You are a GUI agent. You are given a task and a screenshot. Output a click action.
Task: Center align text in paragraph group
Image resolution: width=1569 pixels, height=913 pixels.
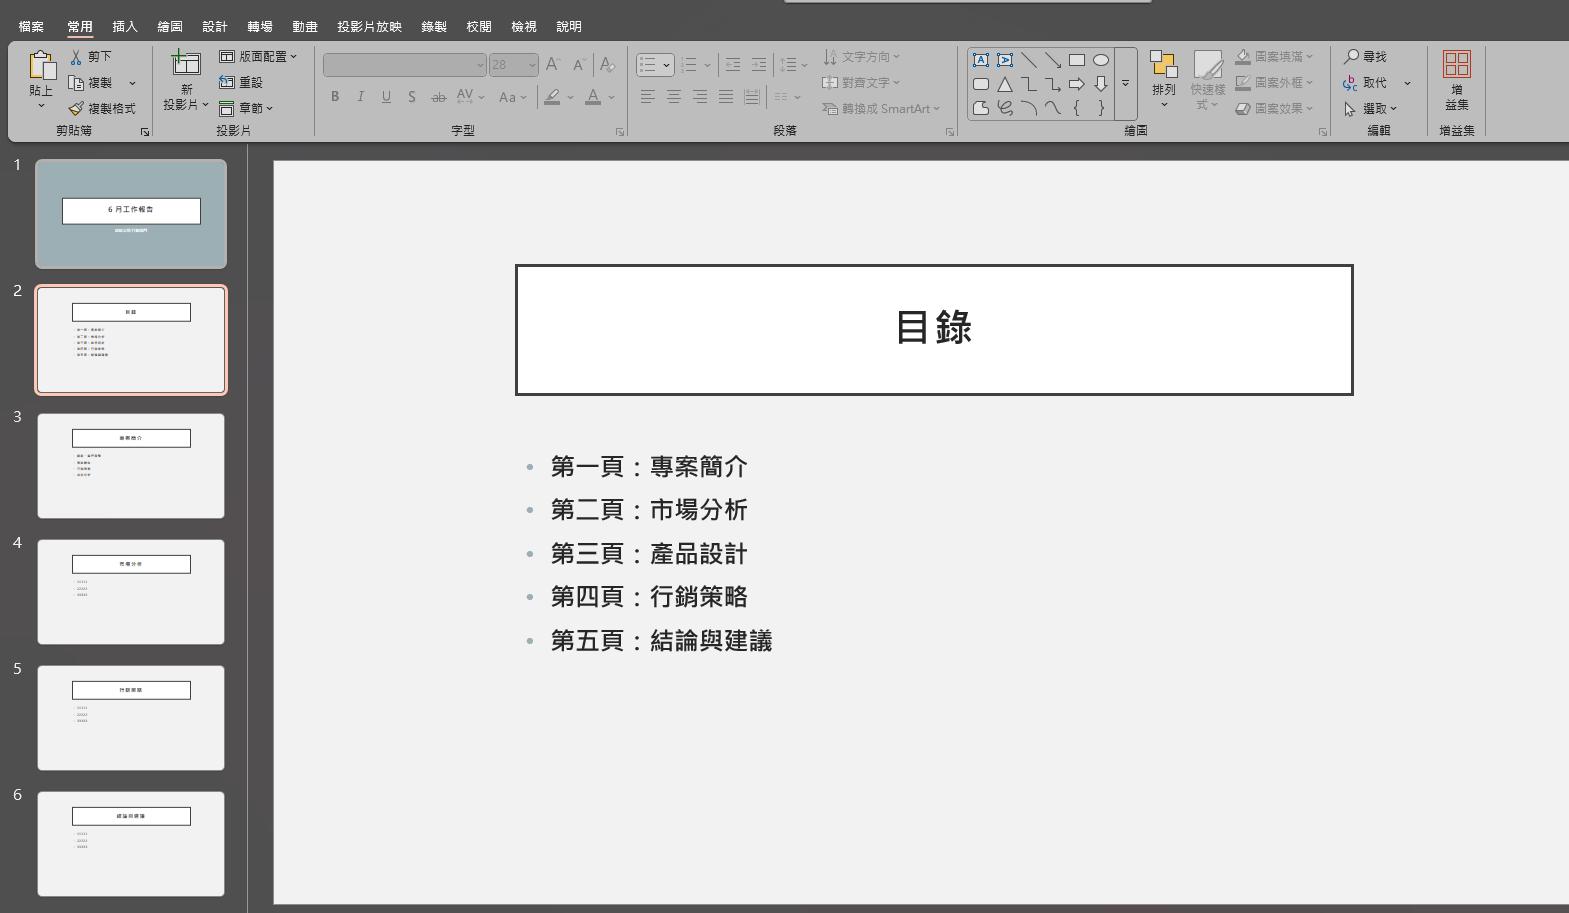[674, 97]
